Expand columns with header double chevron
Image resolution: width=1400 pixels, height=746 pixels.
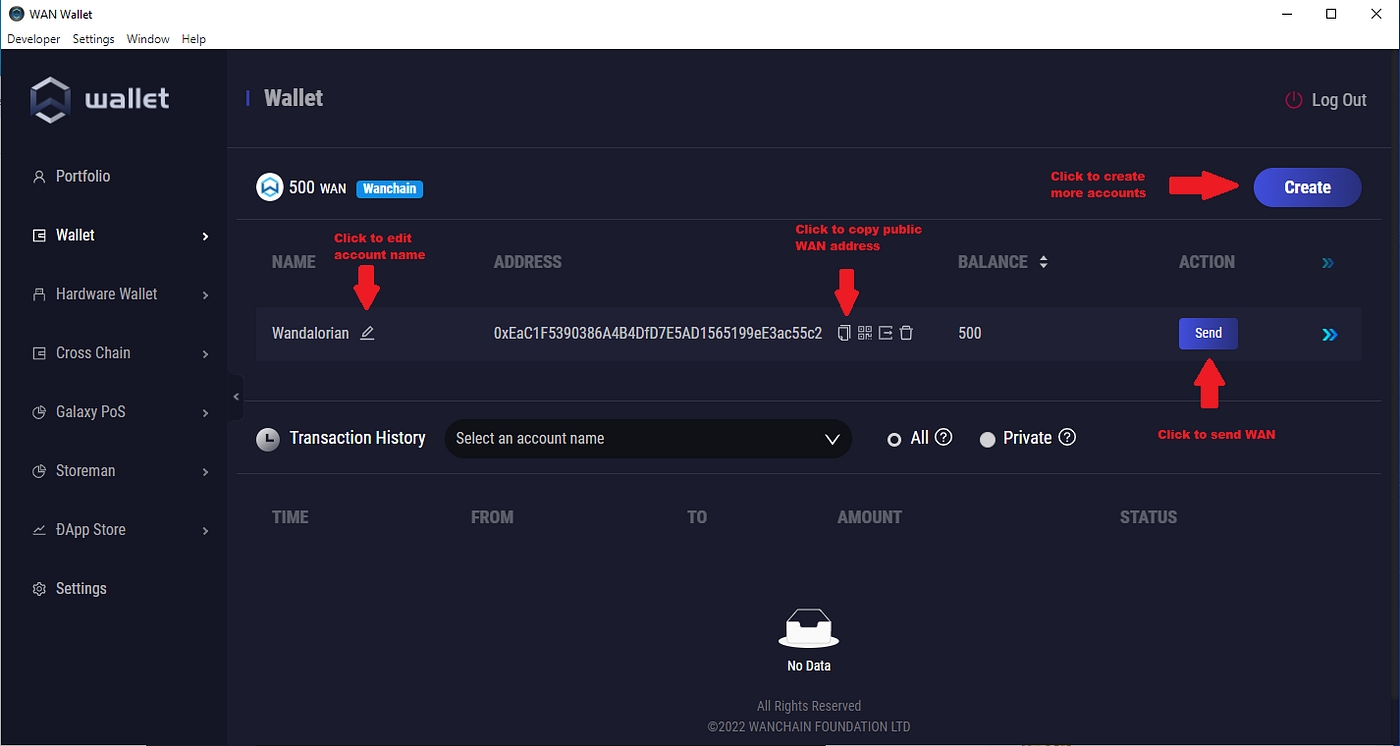point(1328,263)
